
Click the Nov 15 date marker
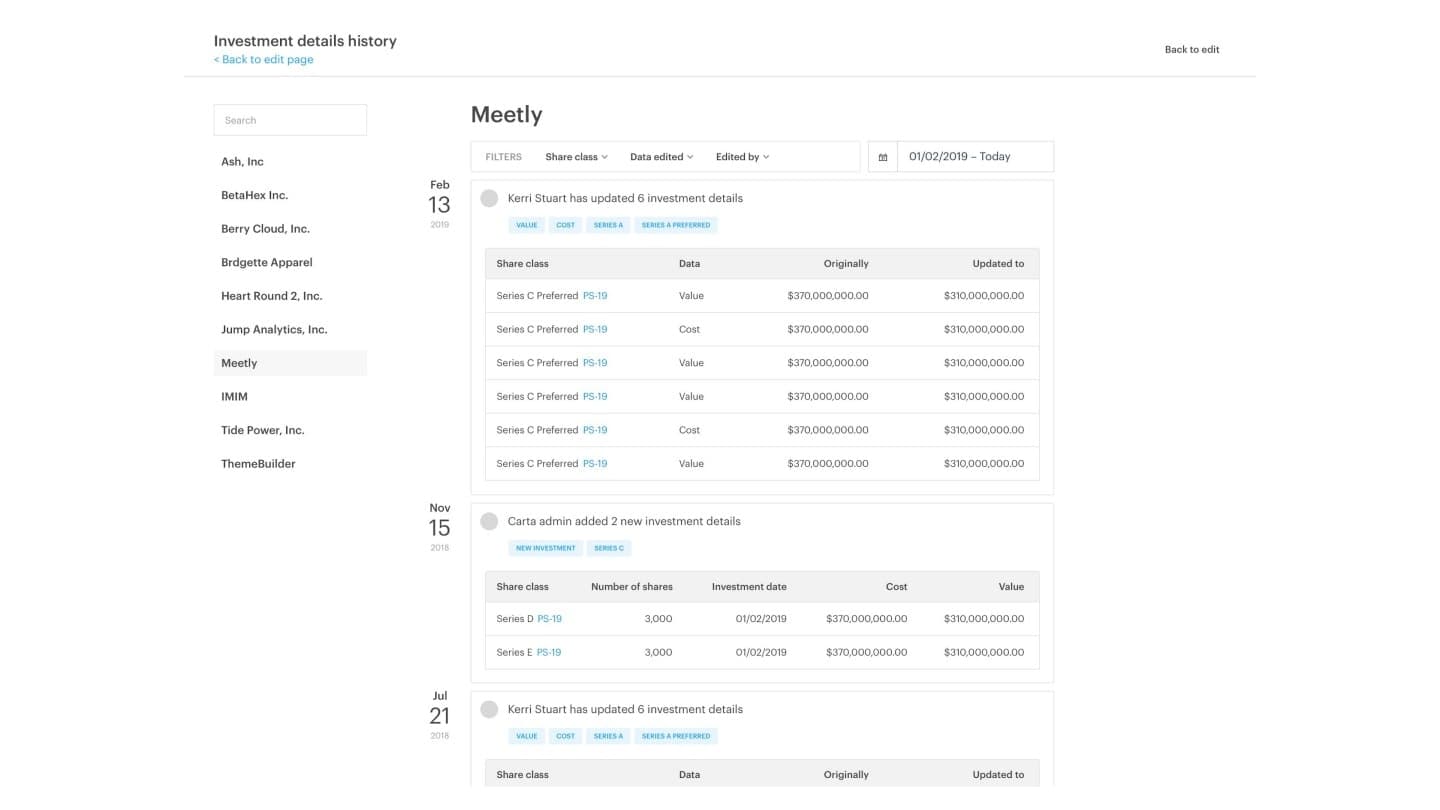[440, 527]
